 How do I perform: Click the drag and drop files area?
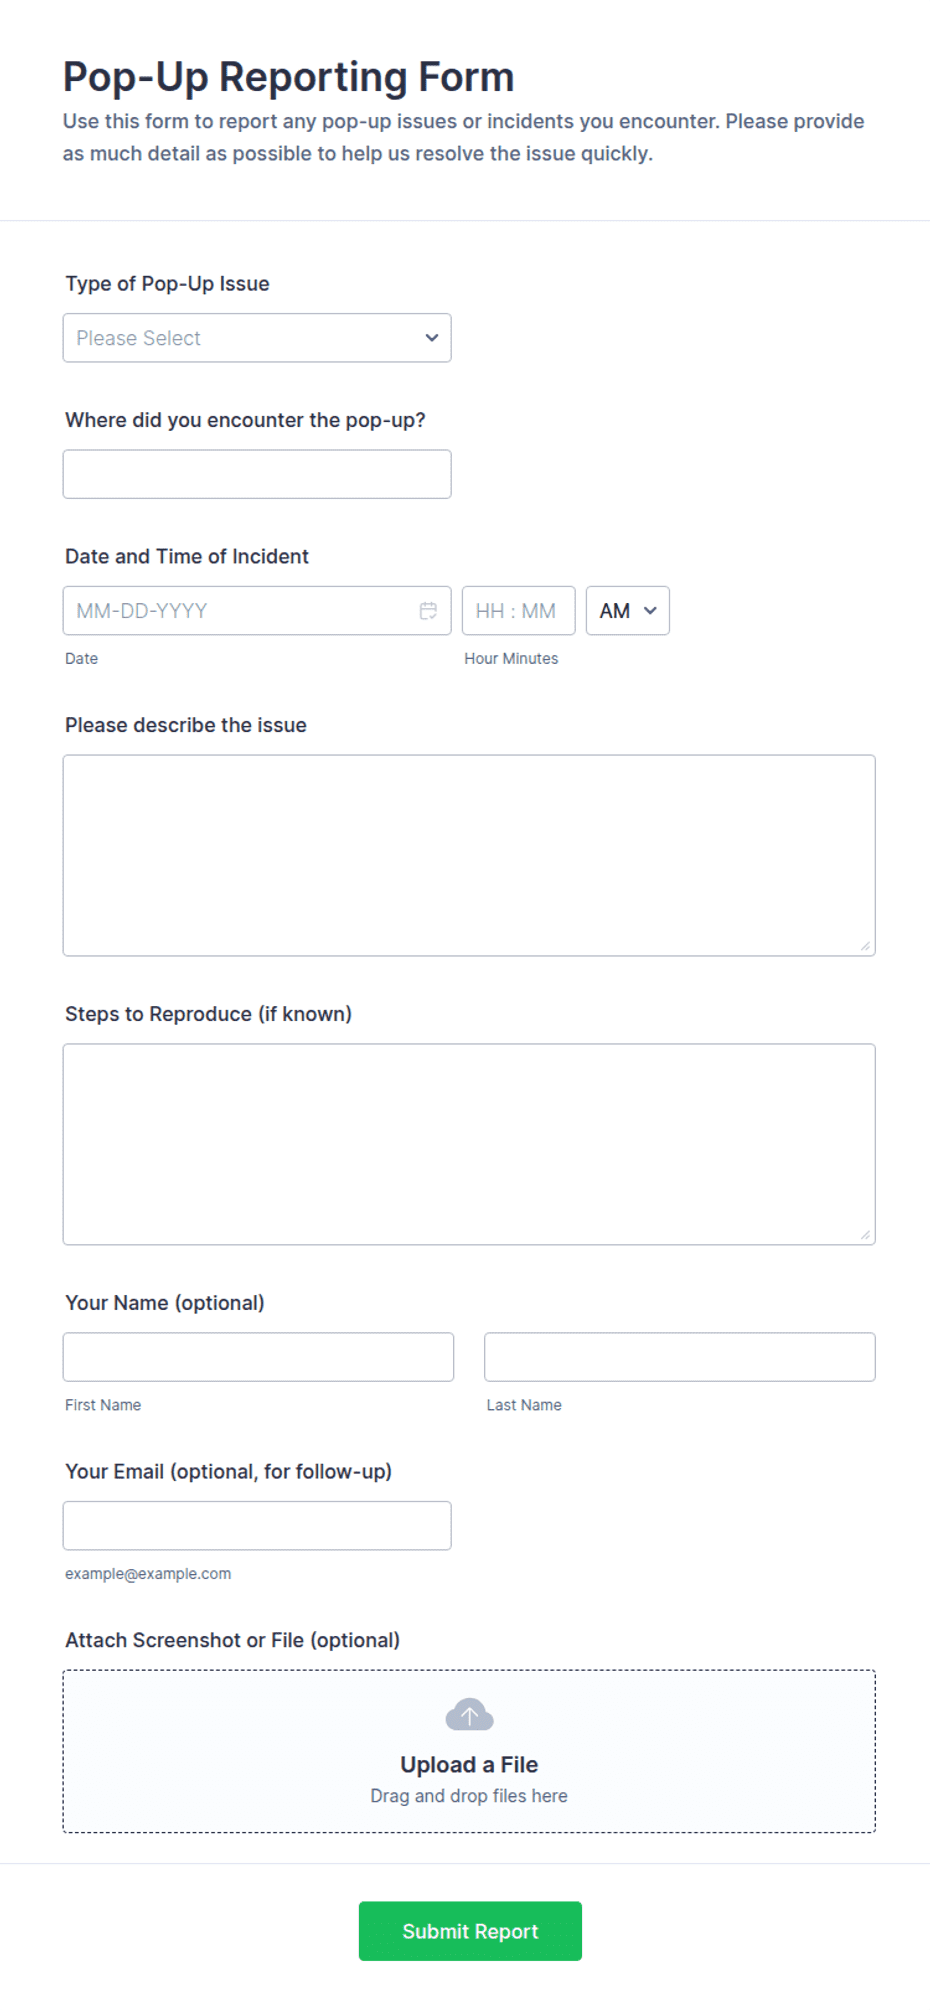coord(469,1751)
